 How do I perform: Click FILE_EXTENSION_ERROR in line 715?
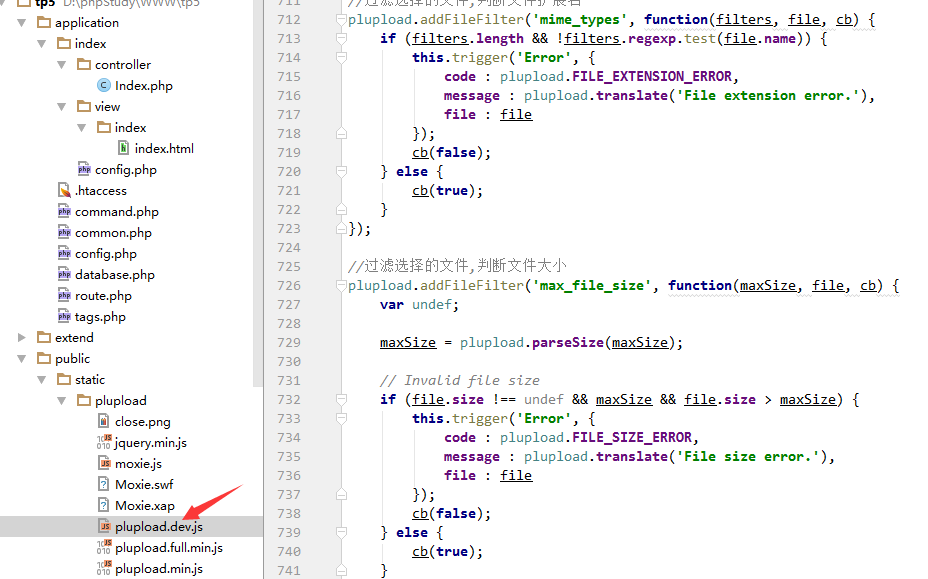pos(652,76)
